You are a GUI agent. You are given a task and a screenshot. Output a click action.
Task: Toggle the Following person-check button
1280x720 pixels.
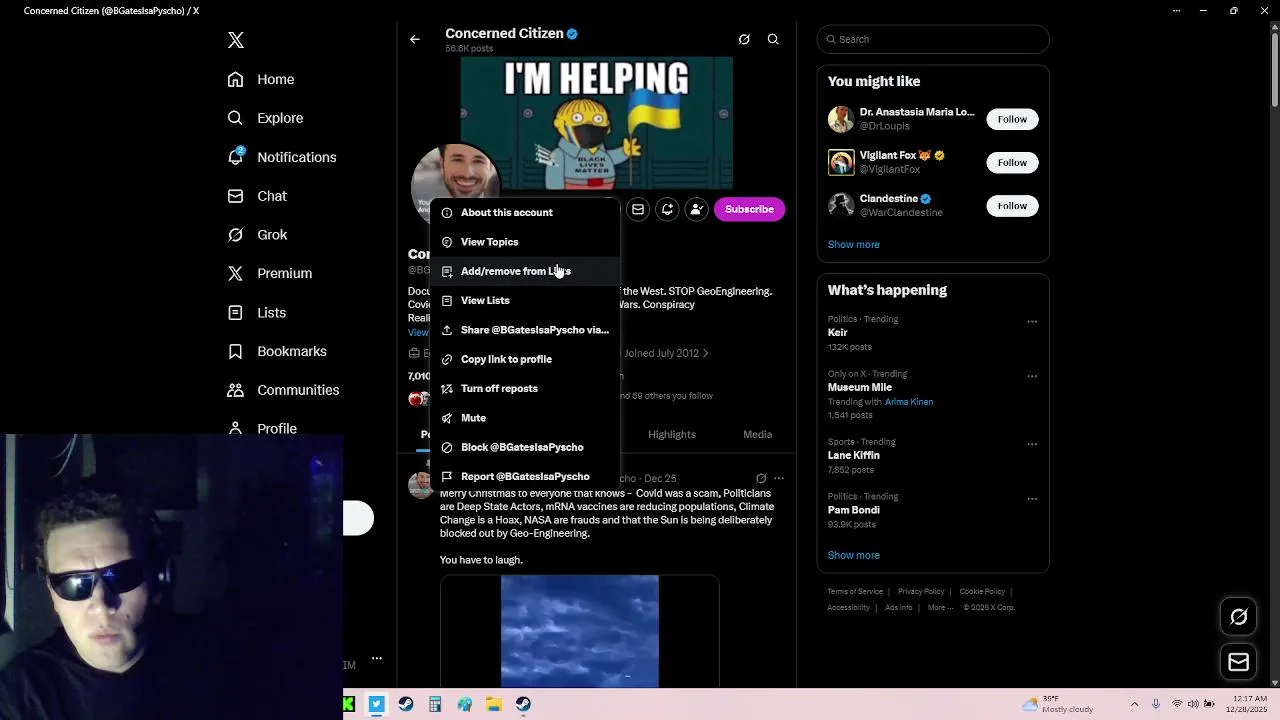coord(696,209)
